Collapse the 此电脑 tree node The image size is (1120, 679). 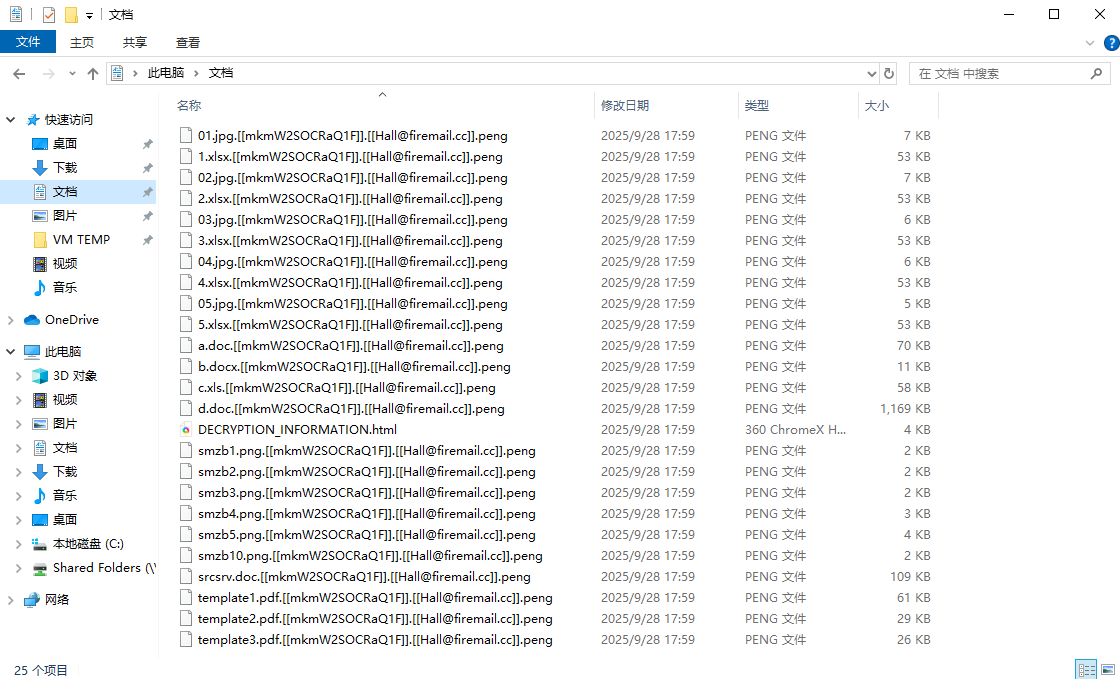pos(11,352)
